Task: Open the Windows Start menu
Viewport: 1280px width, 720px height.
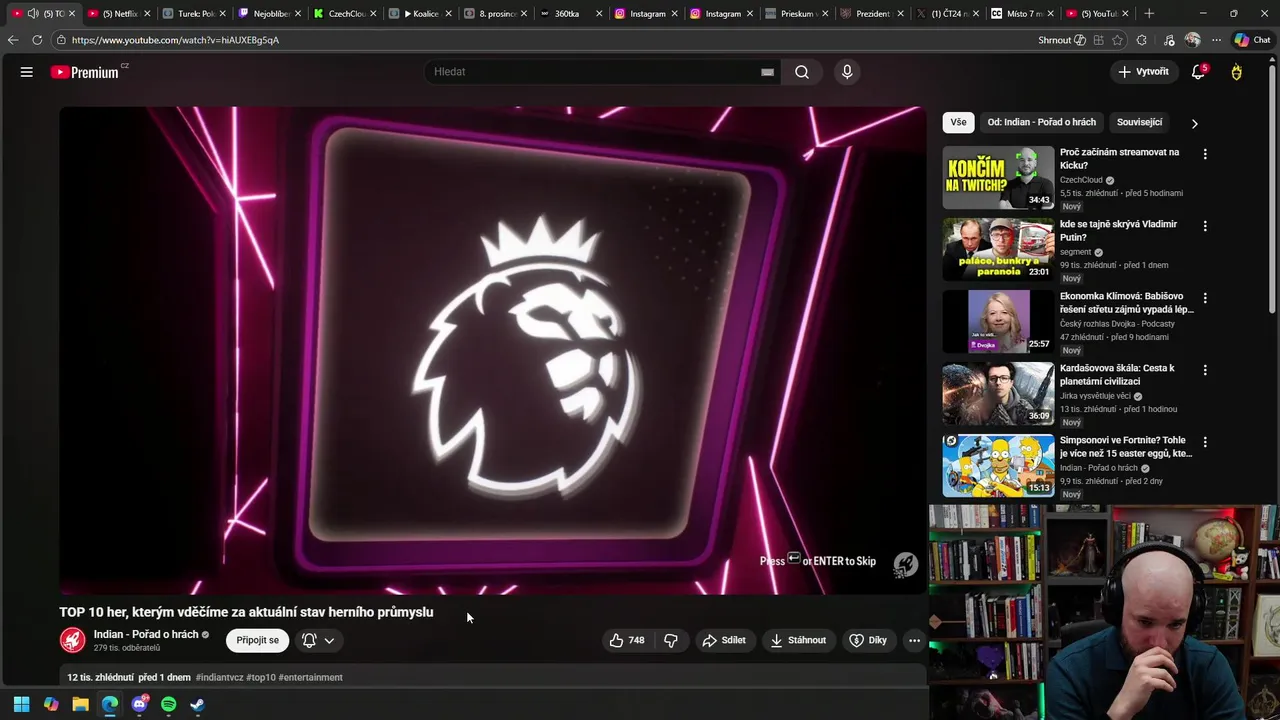Action: (21, 704)
